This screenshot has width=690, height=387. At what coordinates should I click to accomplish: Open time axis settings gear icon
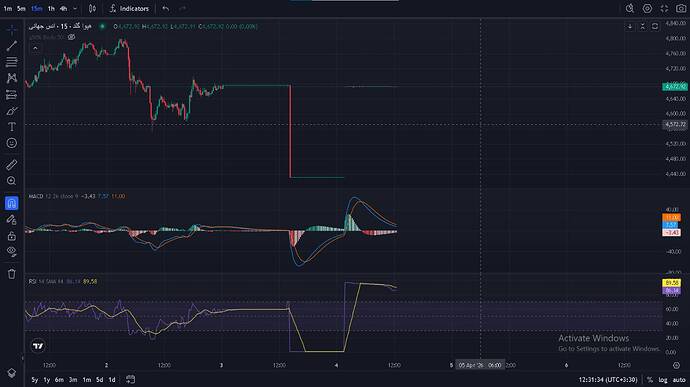(x=676, y=365)
